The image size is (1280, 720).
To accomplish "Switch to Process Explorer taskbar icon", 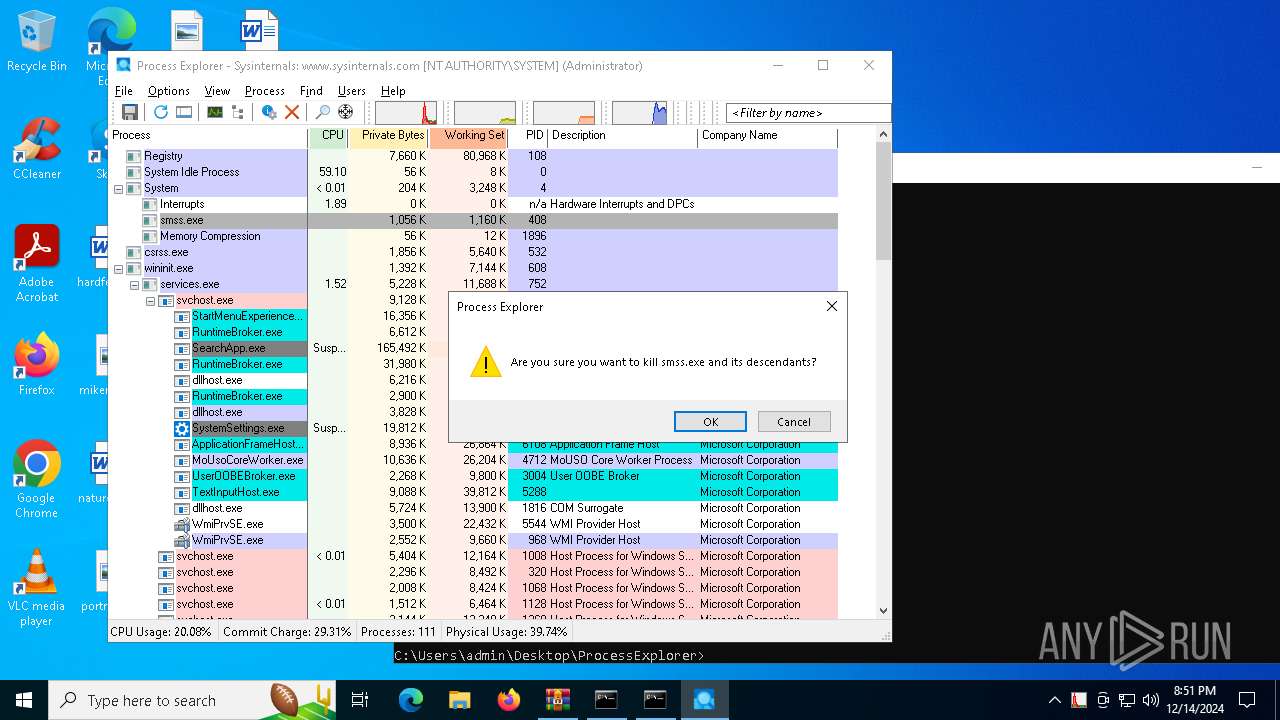I will (704, 700).
